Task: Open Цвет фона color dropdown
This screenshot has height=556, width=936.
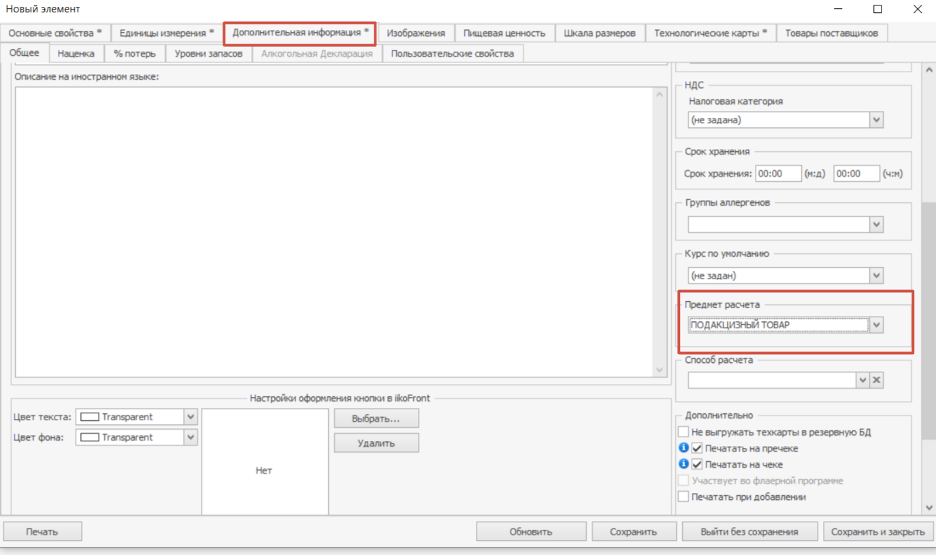Action: pyautogui.click(x=190, y=437)
